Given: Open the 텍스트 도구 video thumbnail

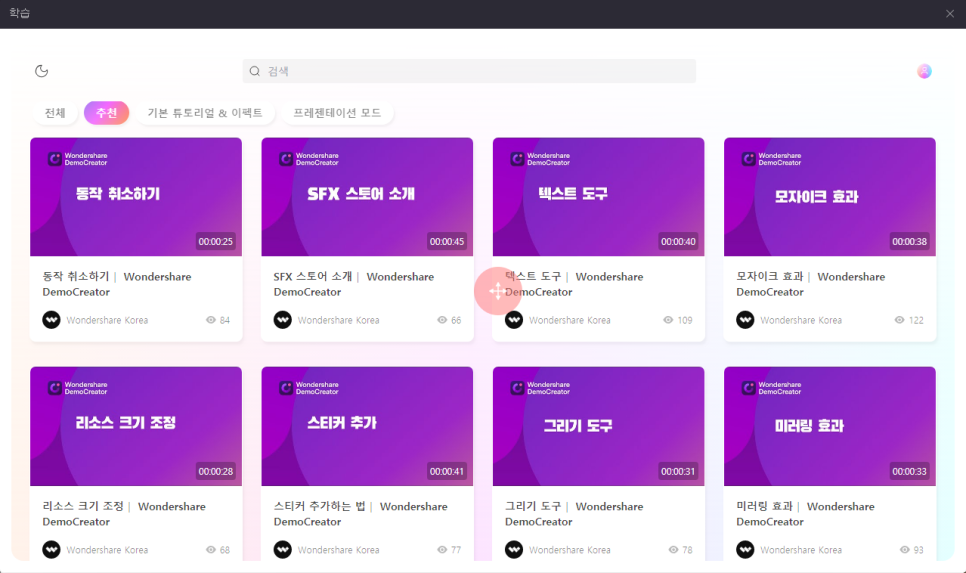Looking at the screenshot, I should point(598,197).
